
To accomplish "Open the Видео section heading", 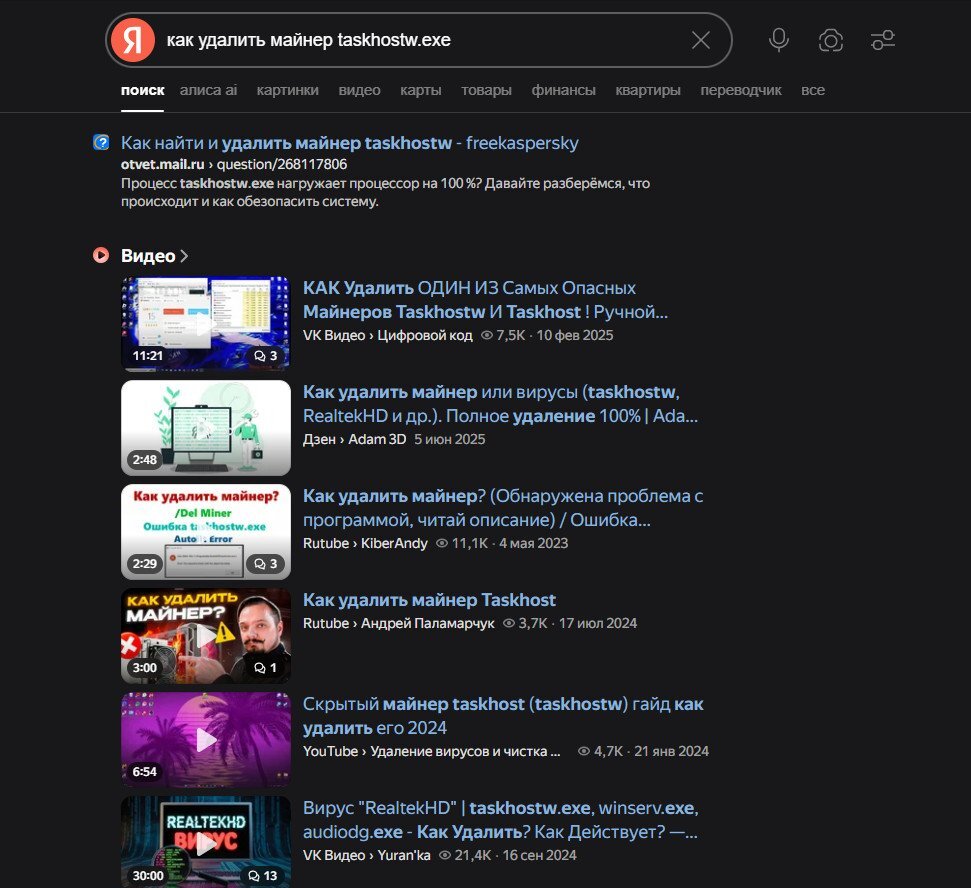I will click(x=148, y=256).
